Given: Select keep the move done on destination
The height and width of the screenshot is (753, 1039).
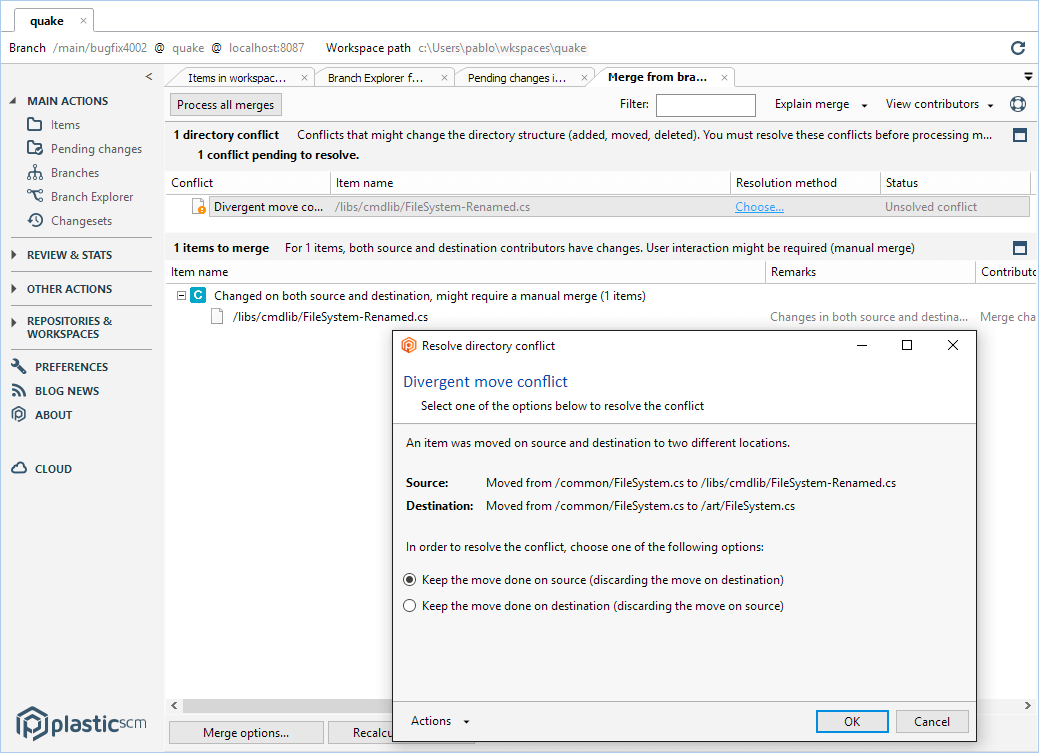Looking at the screenshot, I should [x=409, y=606].
